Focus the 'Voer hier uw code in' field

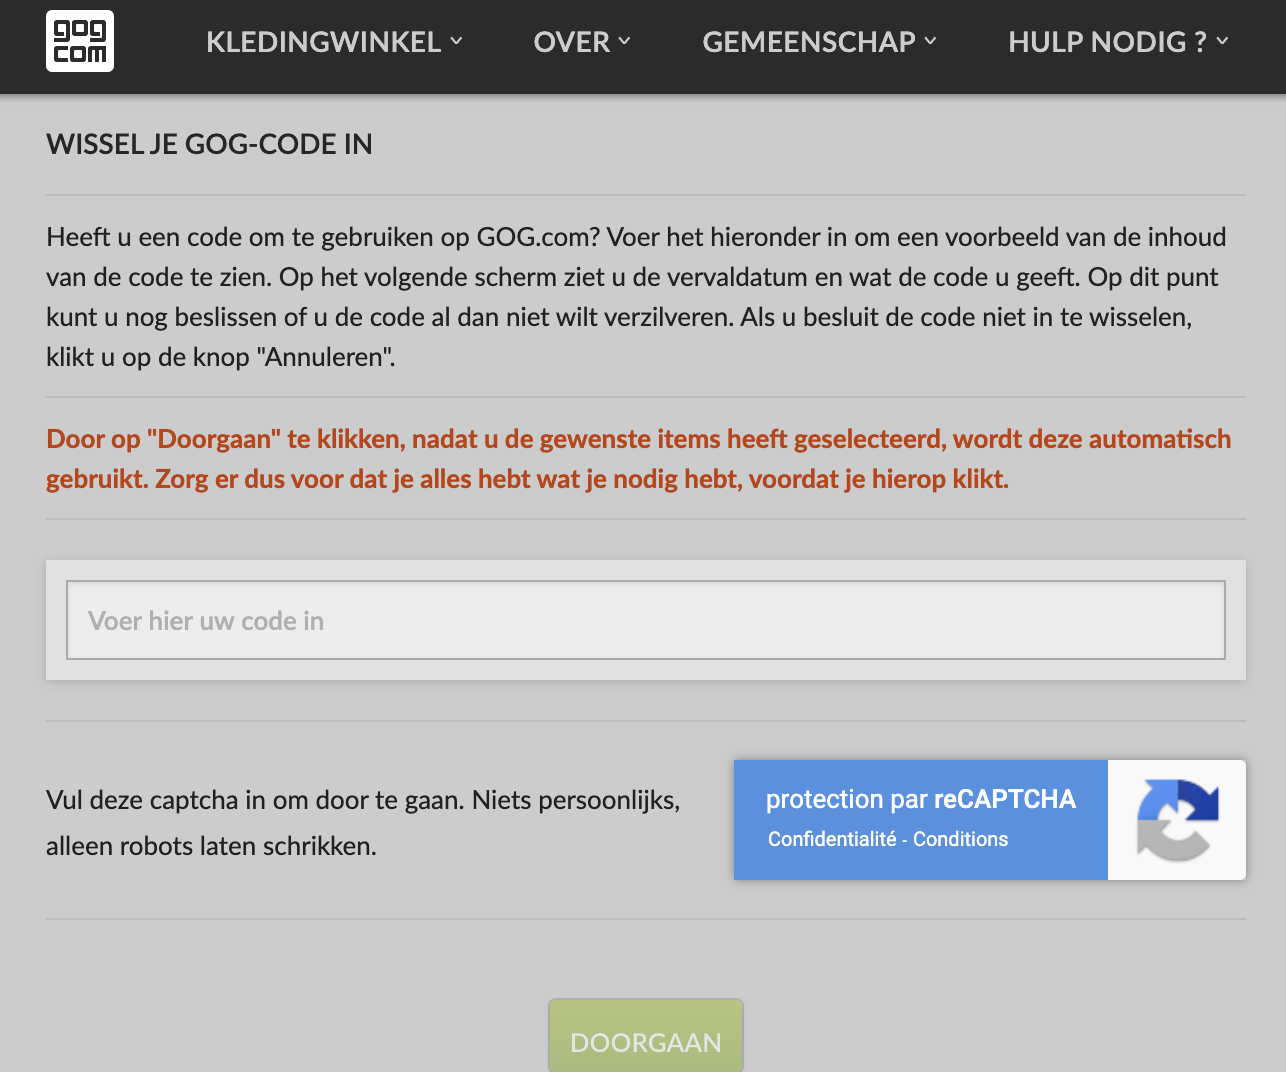click(646, 620)
